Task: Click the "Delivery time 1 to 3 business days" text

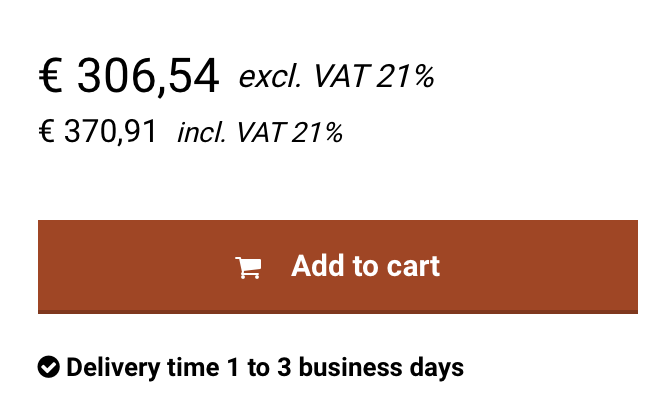Action: tap(265, 367)
